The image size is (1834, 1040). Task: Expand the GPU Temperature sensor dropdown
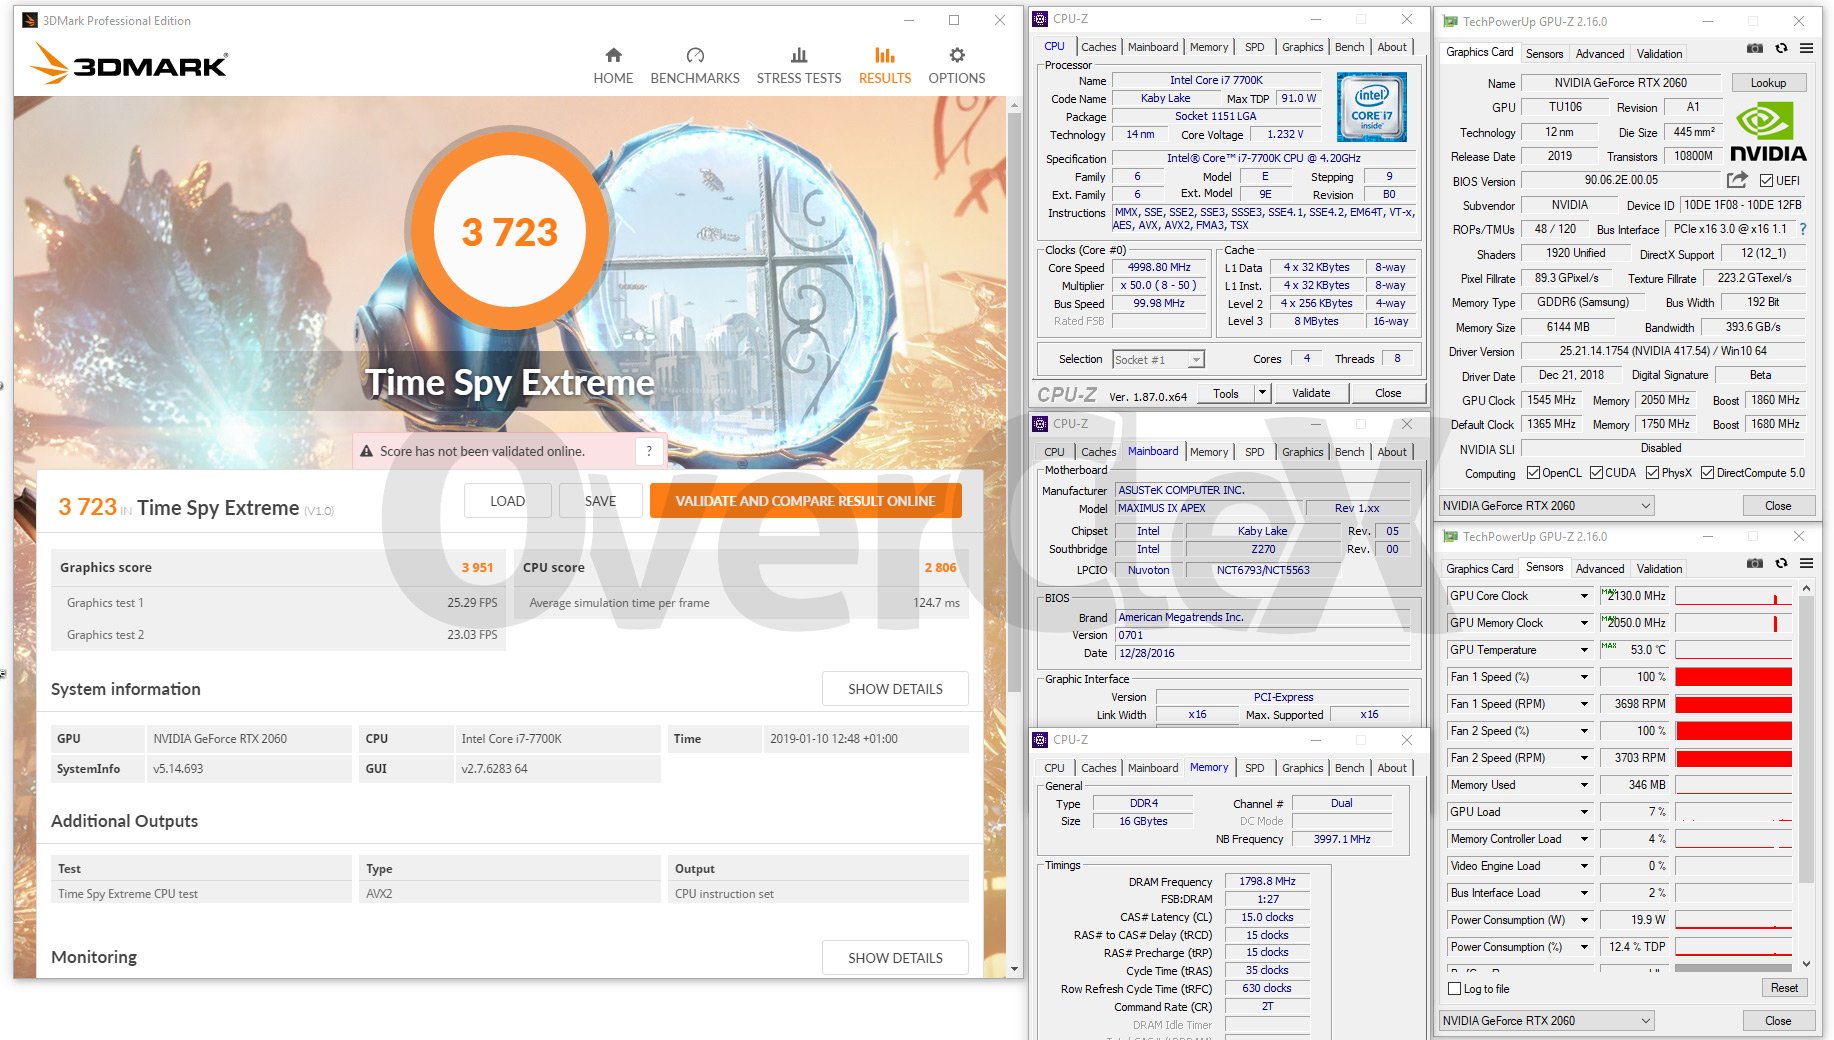[x=1584, y=650]
